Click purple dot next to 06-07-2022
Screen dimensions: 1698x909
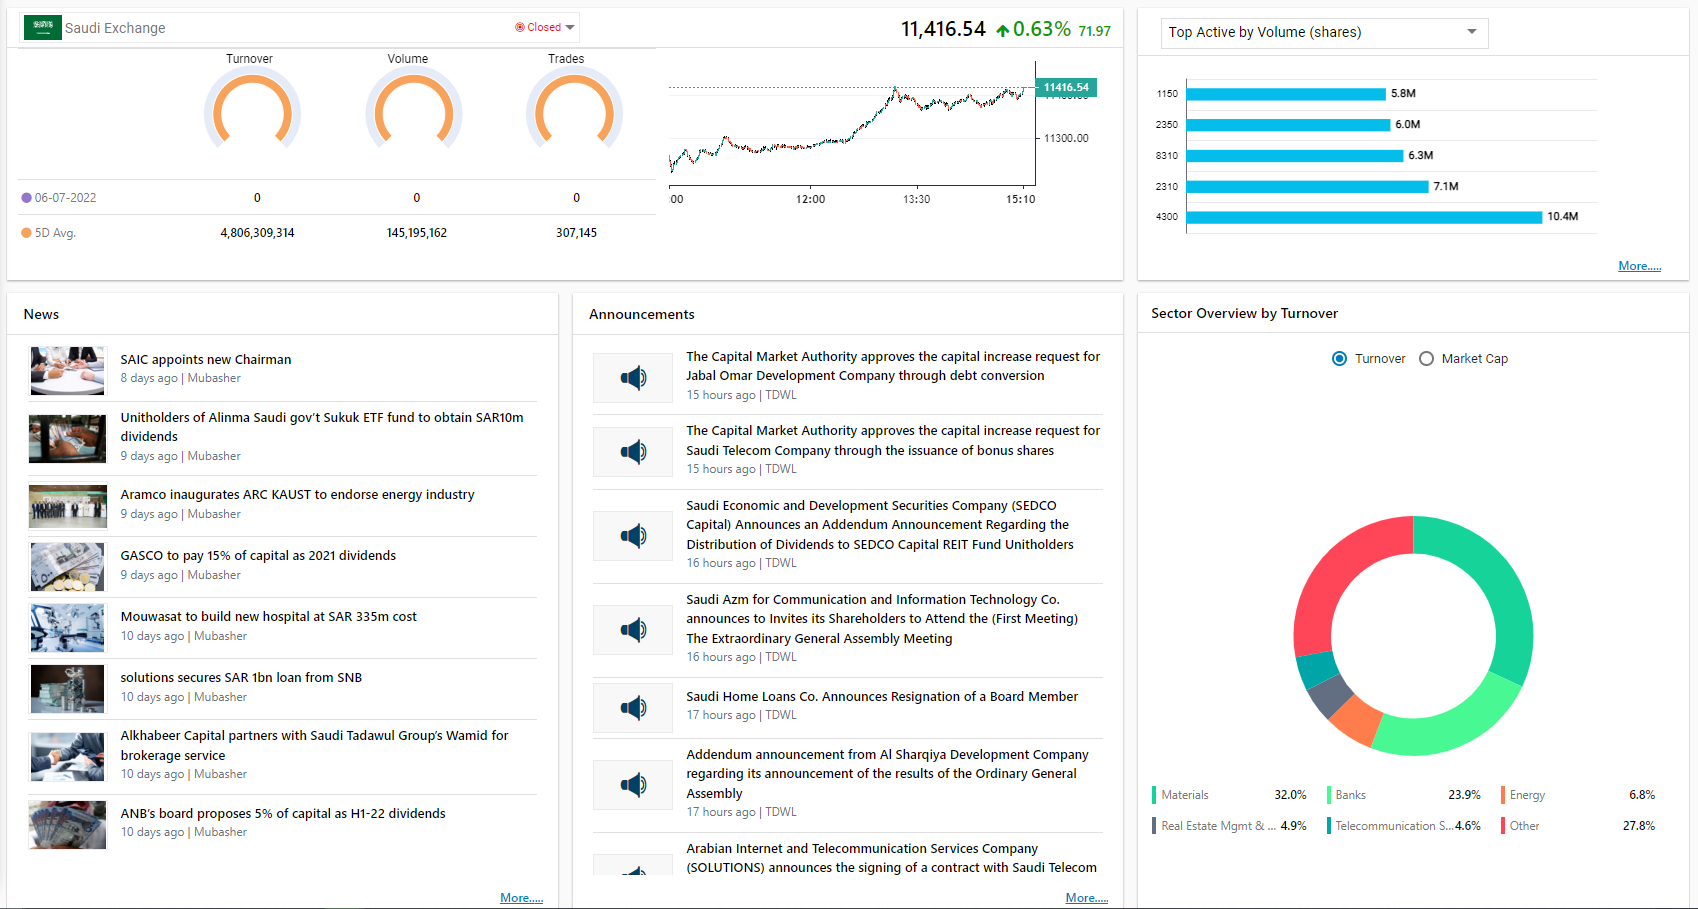[x=27, y=198]
